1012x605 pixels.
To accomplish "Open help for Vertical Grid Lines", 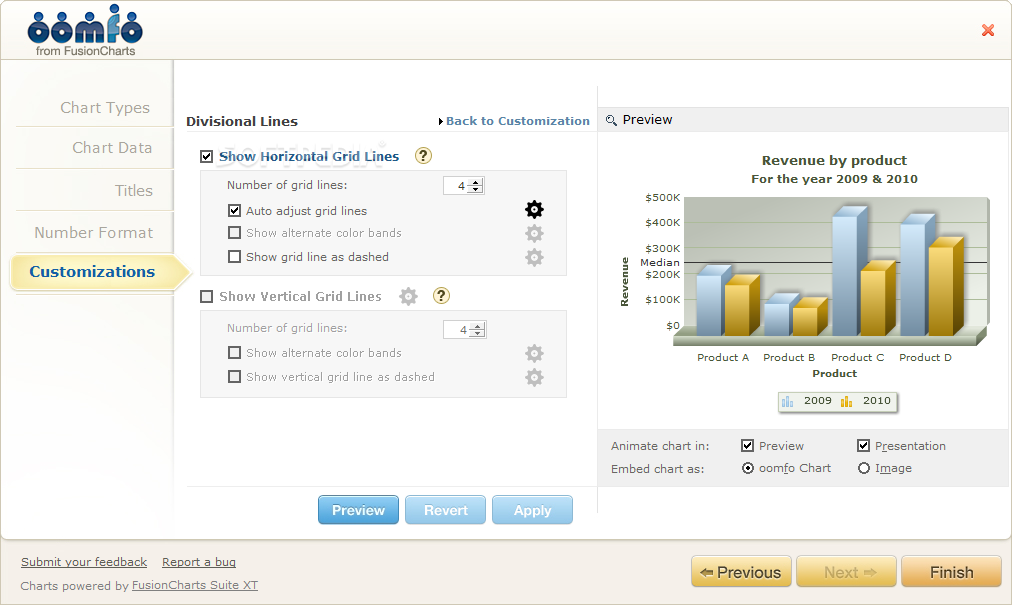I will (442, 296).
